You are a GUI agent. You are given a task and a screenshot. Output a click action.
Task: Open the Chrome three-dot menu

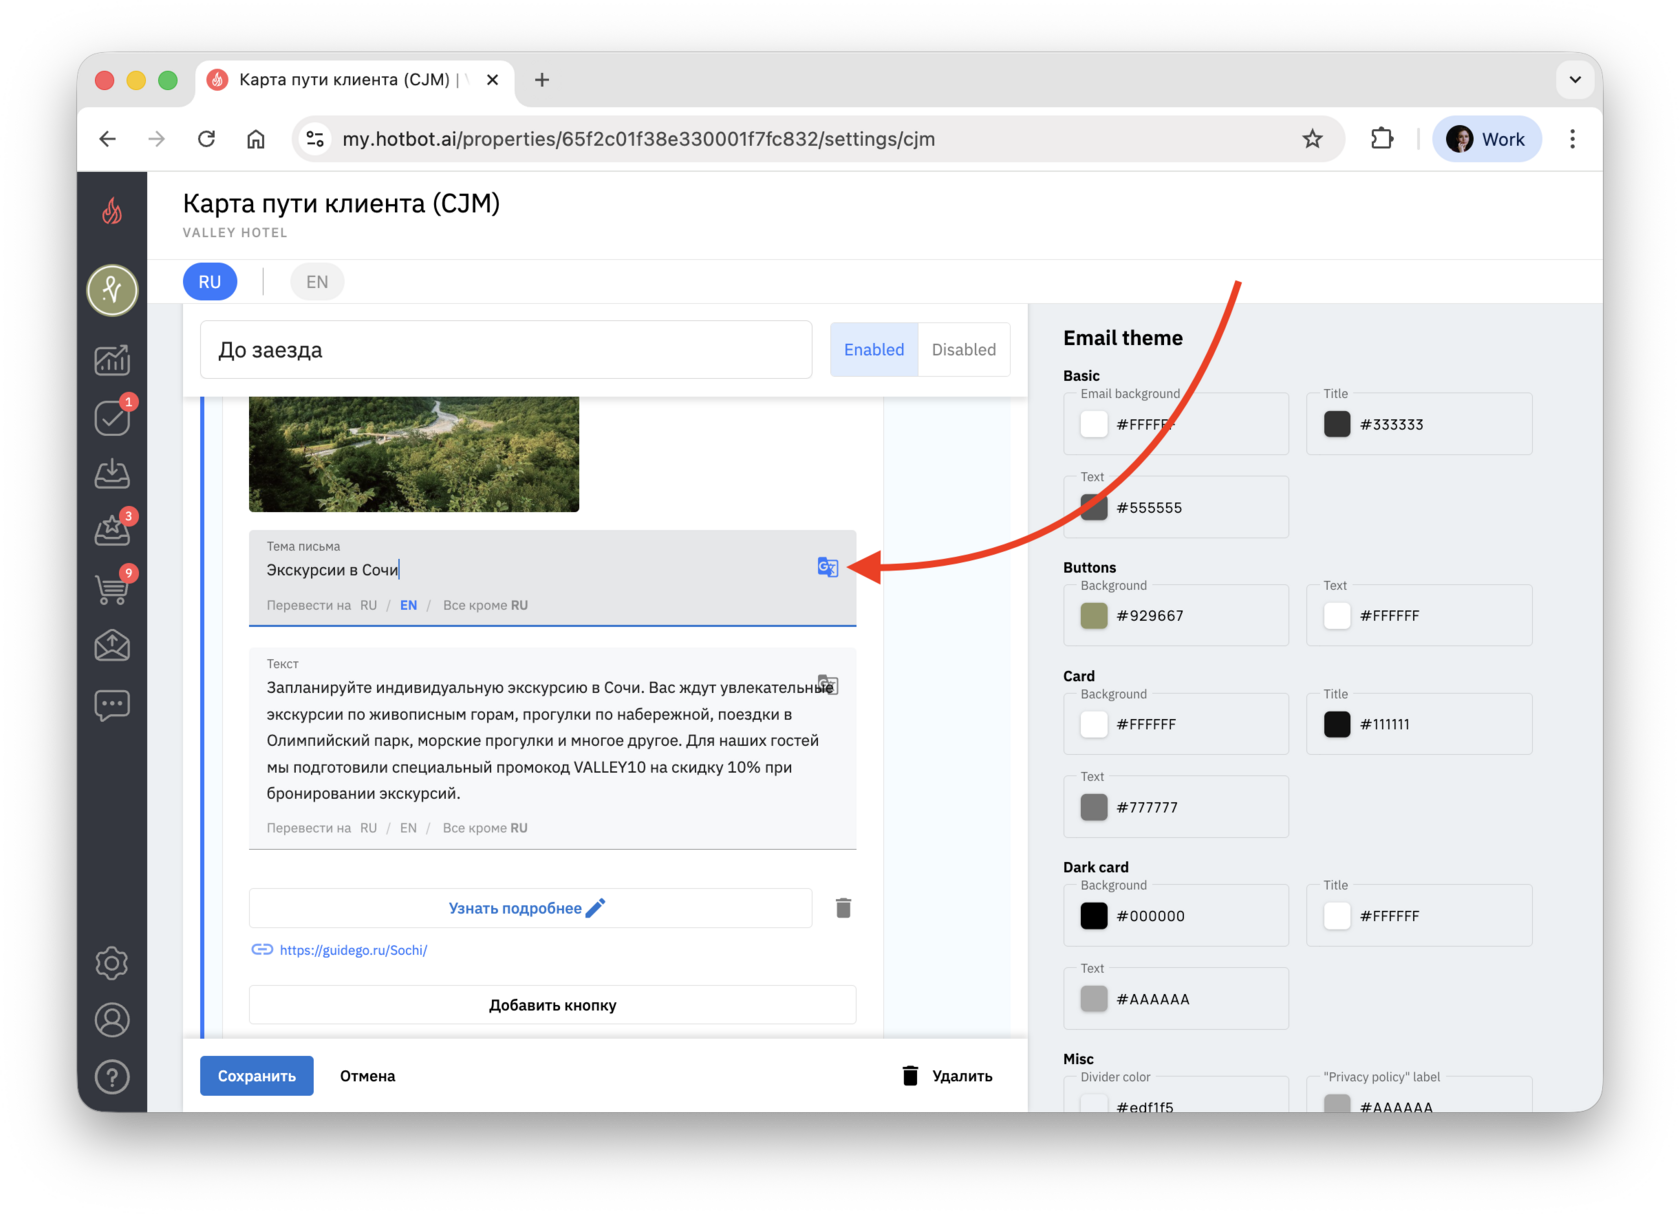pos(1572,139)
